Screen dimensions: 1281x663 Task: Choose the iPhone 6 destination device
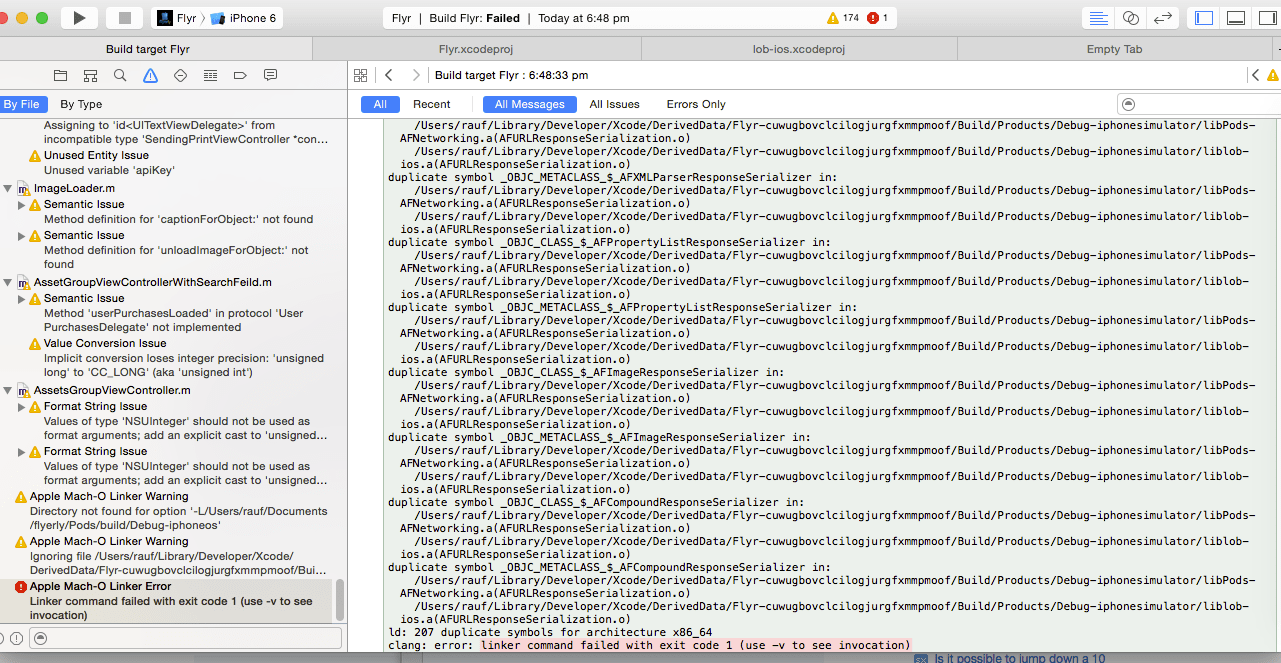[243, 18]
